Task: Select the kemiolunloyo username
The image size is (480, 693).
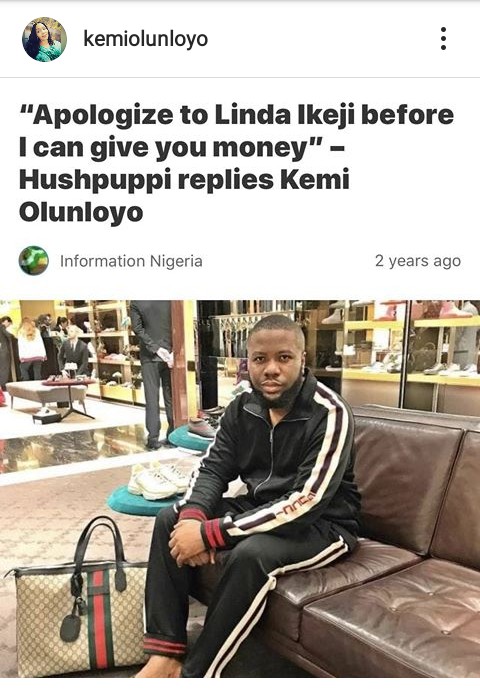Action: click(145, 39)
